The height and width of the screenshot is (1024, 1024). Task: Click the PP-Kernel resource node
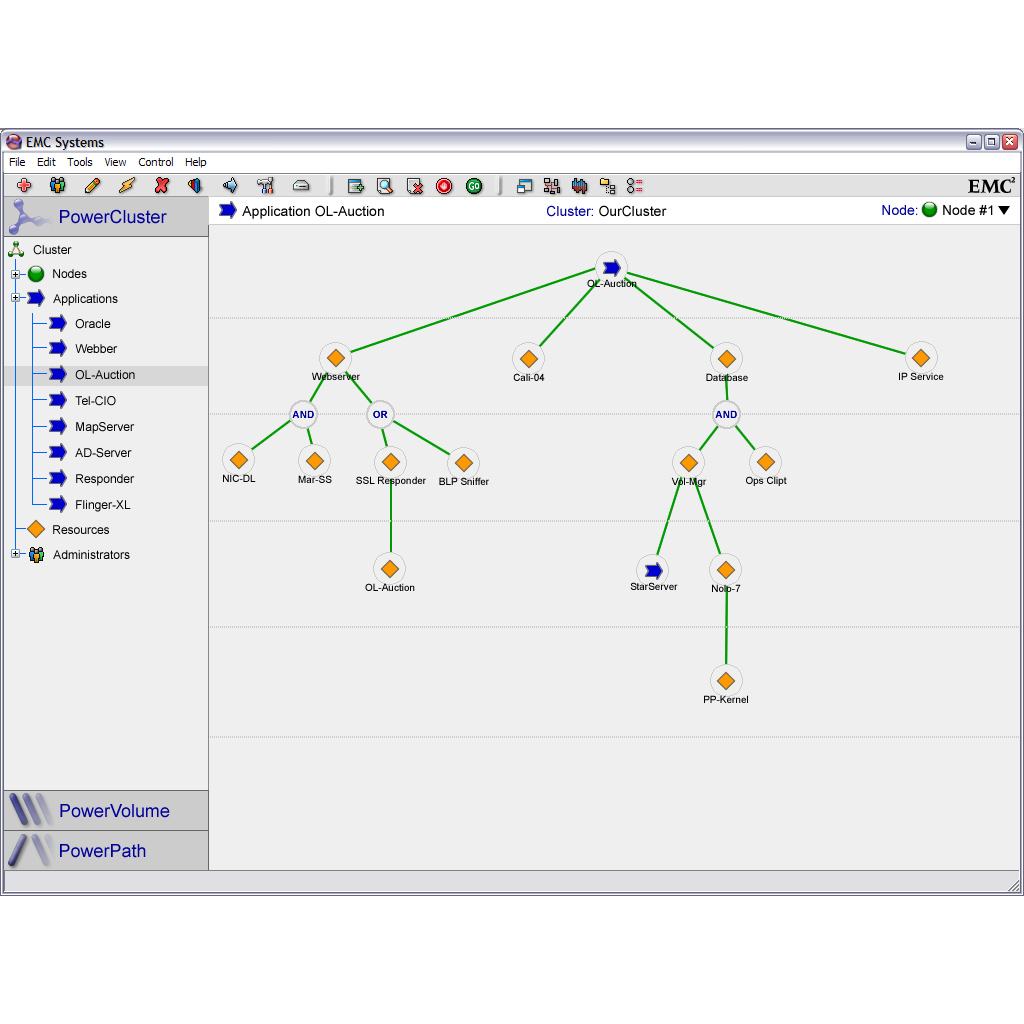726,680
